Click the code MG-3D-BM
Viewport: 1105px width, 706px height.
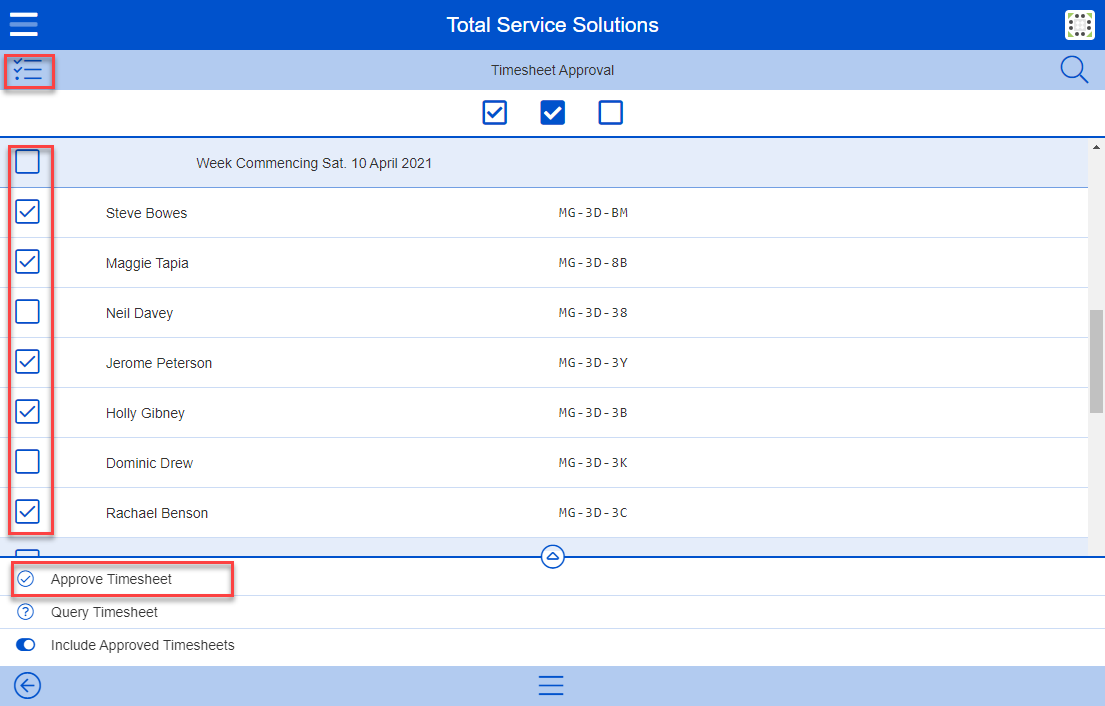click(593, 213)
